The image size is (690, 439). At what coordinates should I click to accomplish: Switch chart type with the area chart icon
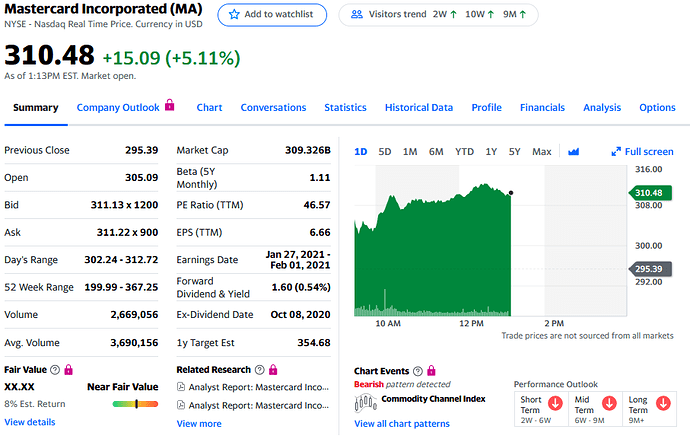coord(573,152)
